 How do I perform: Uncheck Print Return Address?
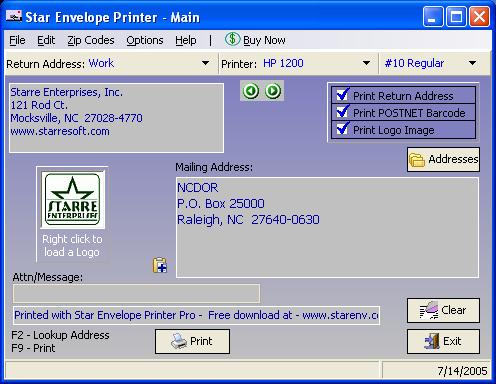[343, 95]
